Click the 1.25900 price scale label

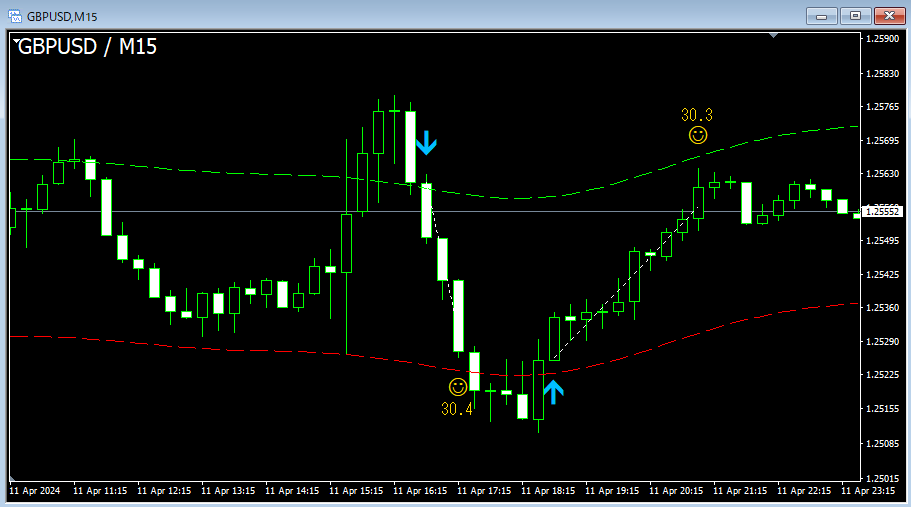[x=882, y=38]
